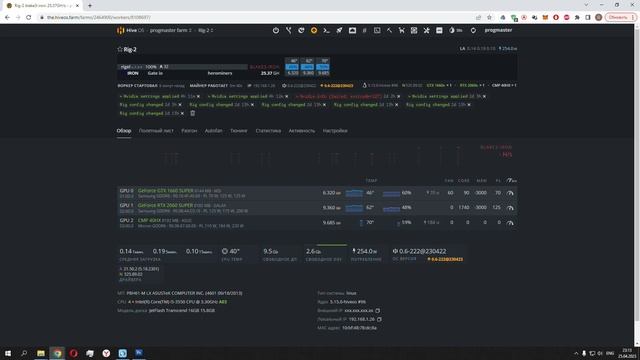Go back in the browser
This screenshot has width=640, height=360.
(x=7, y=17)
